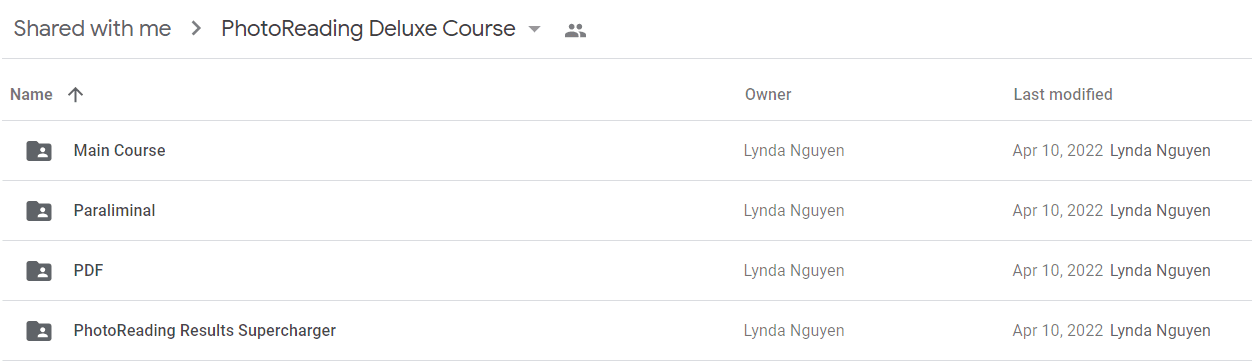
Task: Select the PDF shared folder icon
Action: [39, 271]
